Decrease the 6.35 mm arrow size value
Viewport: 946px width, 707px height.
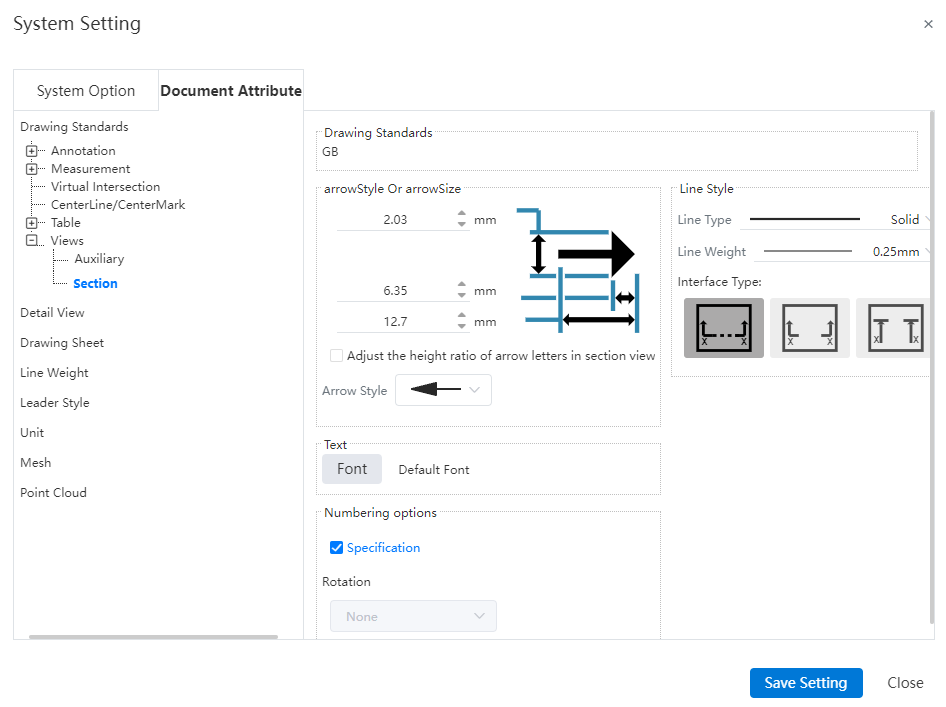(462, 296)
